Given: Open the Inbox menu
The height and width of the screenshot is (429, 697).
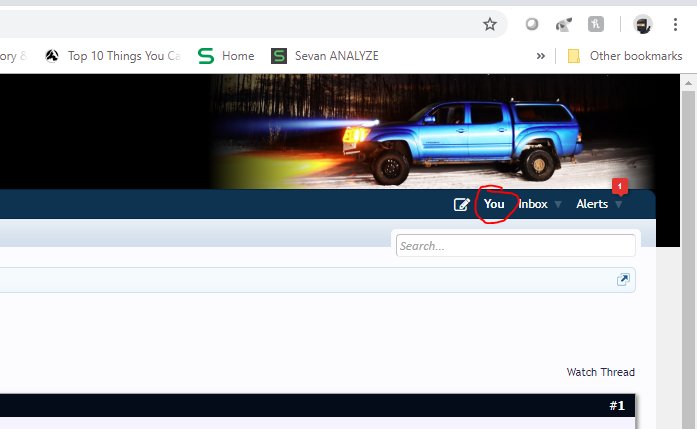Looking at the screenshot, I should coord(533,204).
